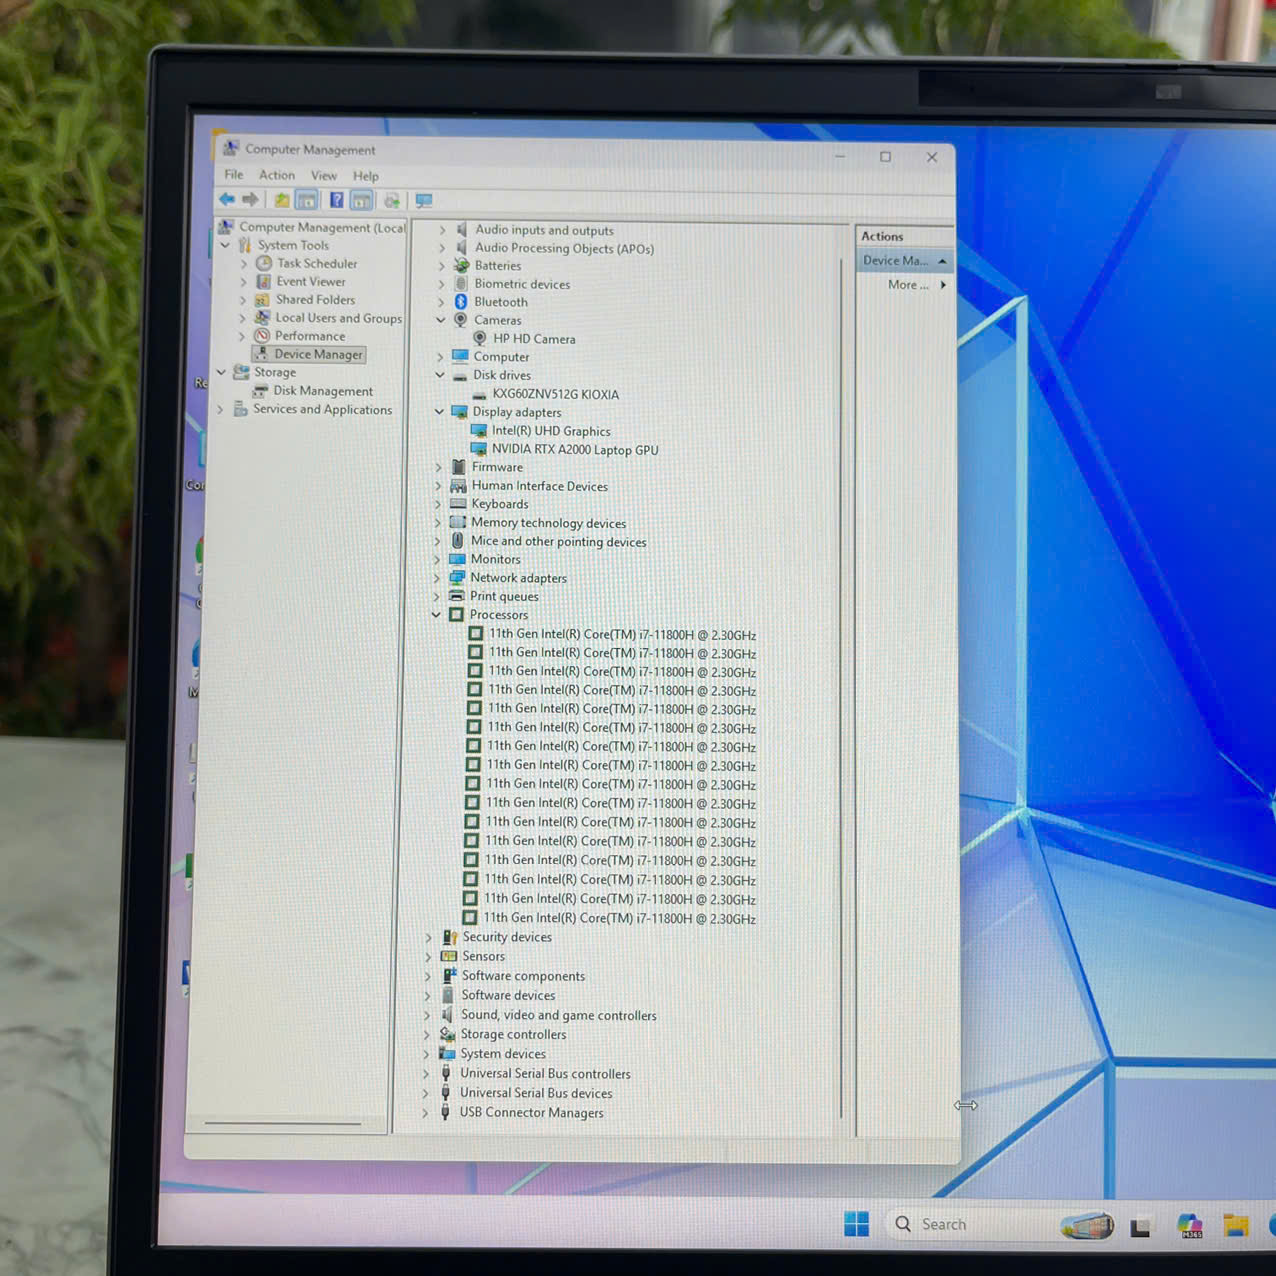Click the Scan for hardware changes monitor icon
1276x1276 pixels.
pos(424,201)
